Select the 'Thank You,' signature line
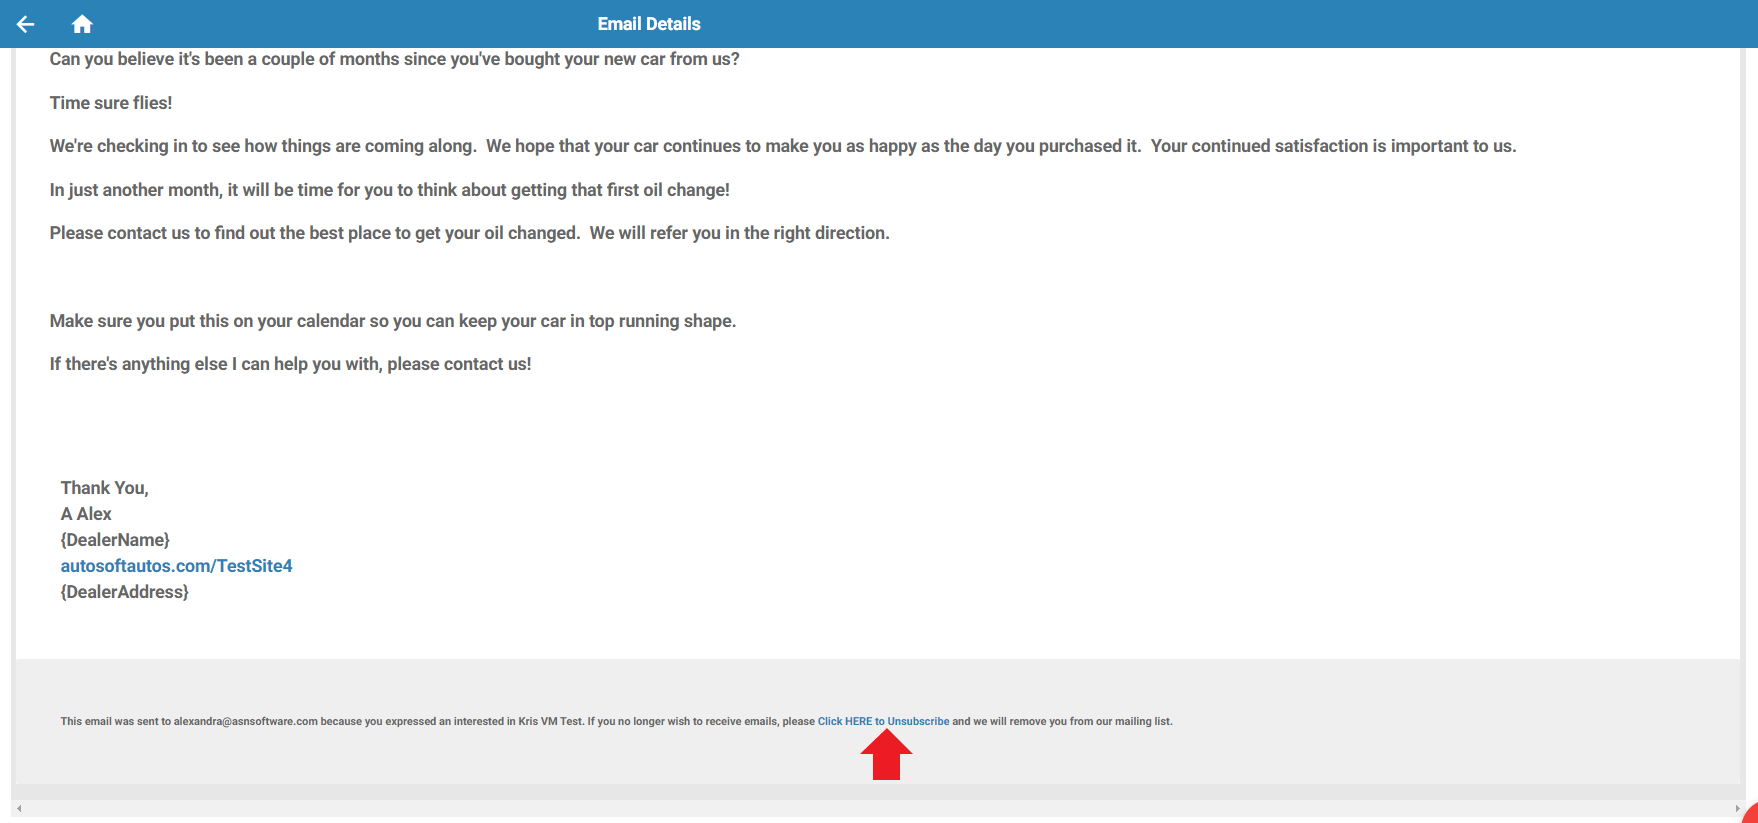Screen dimensions: 1758x823 [x=104, y=488]
